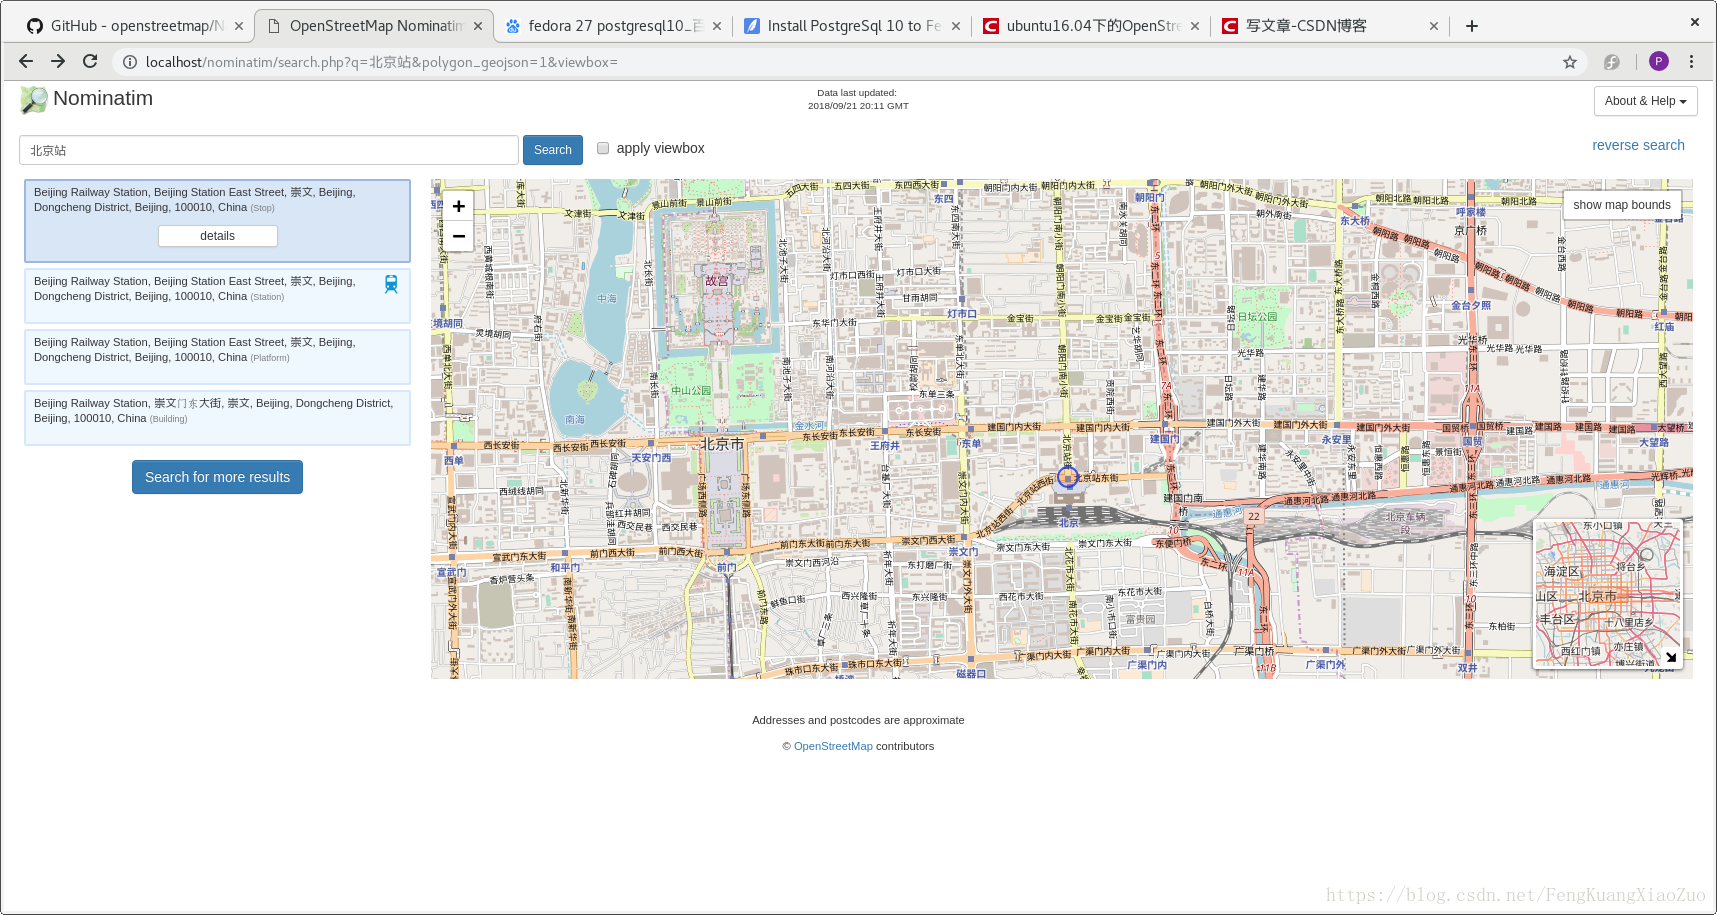Close the fedora 27 postgresql10 tab
The width and height of the screenshot is (1717, 915).
[x=717, y=26]
